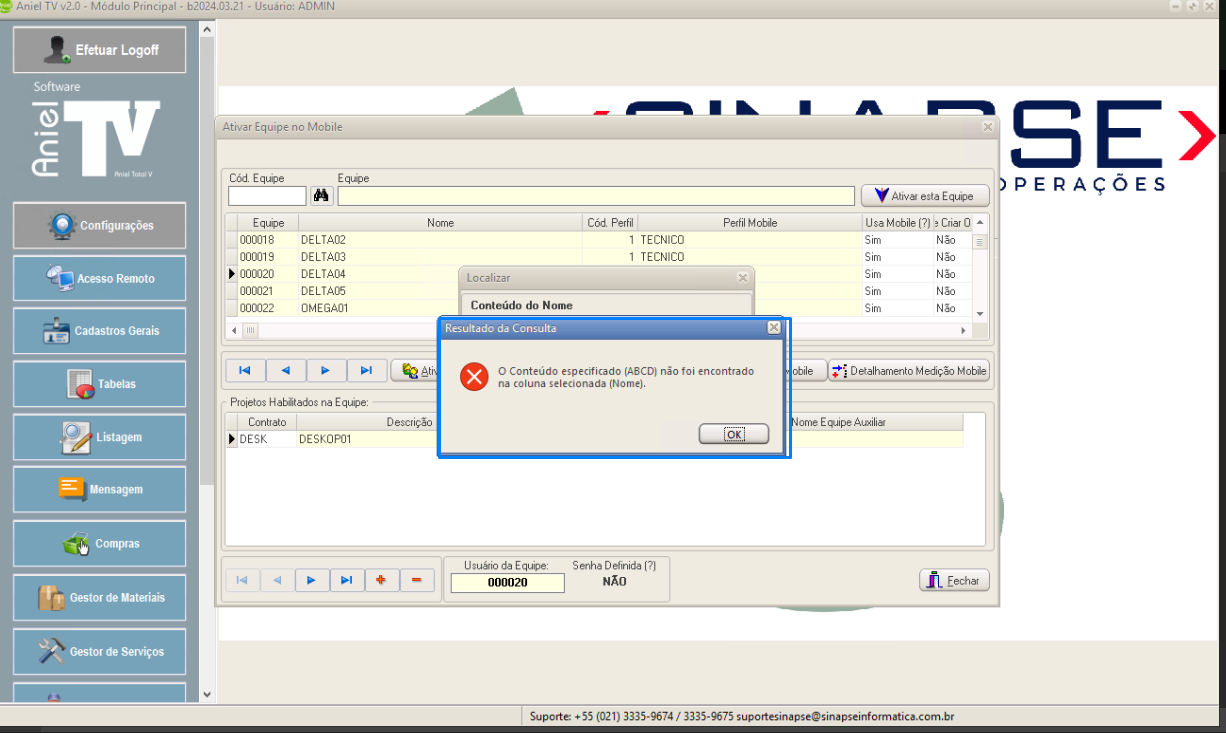Close the Resultado da Consulta dialog with X

point(773,328)
